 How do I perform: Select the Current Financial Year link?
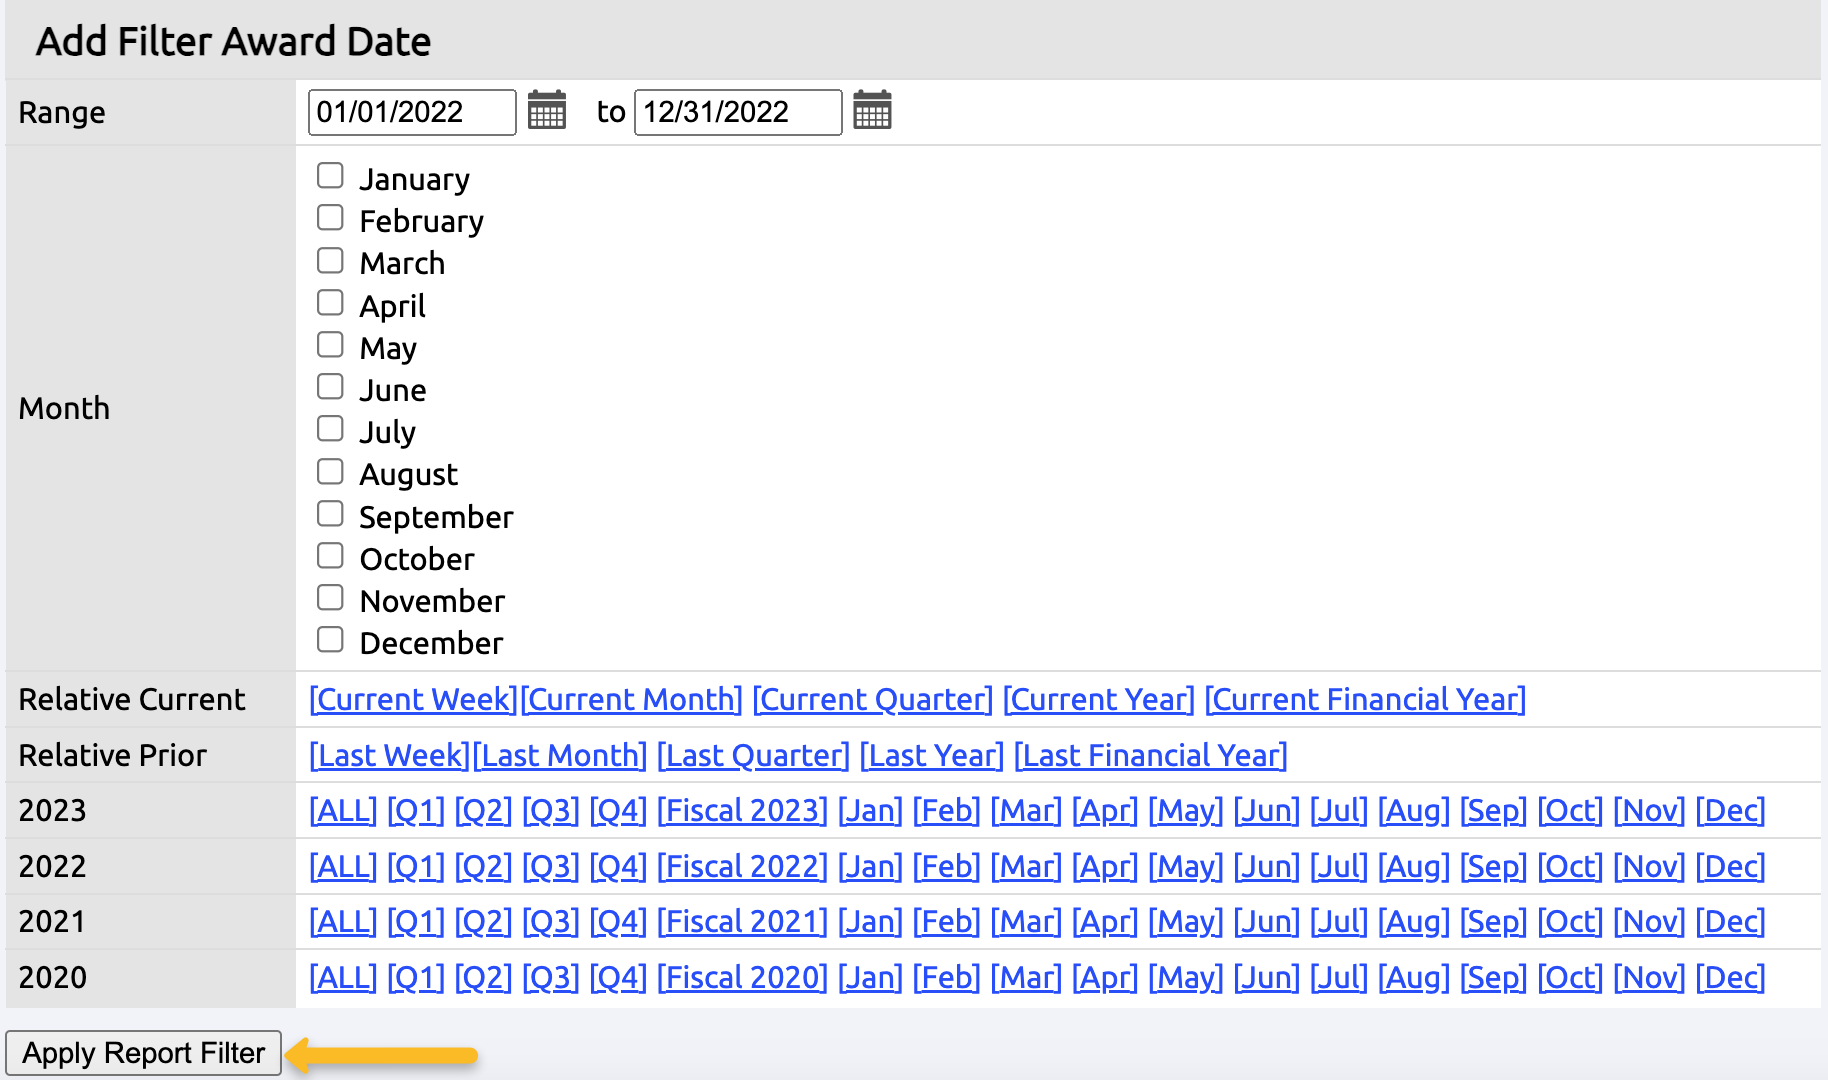pyautogui.click(x=1365, y=699)
